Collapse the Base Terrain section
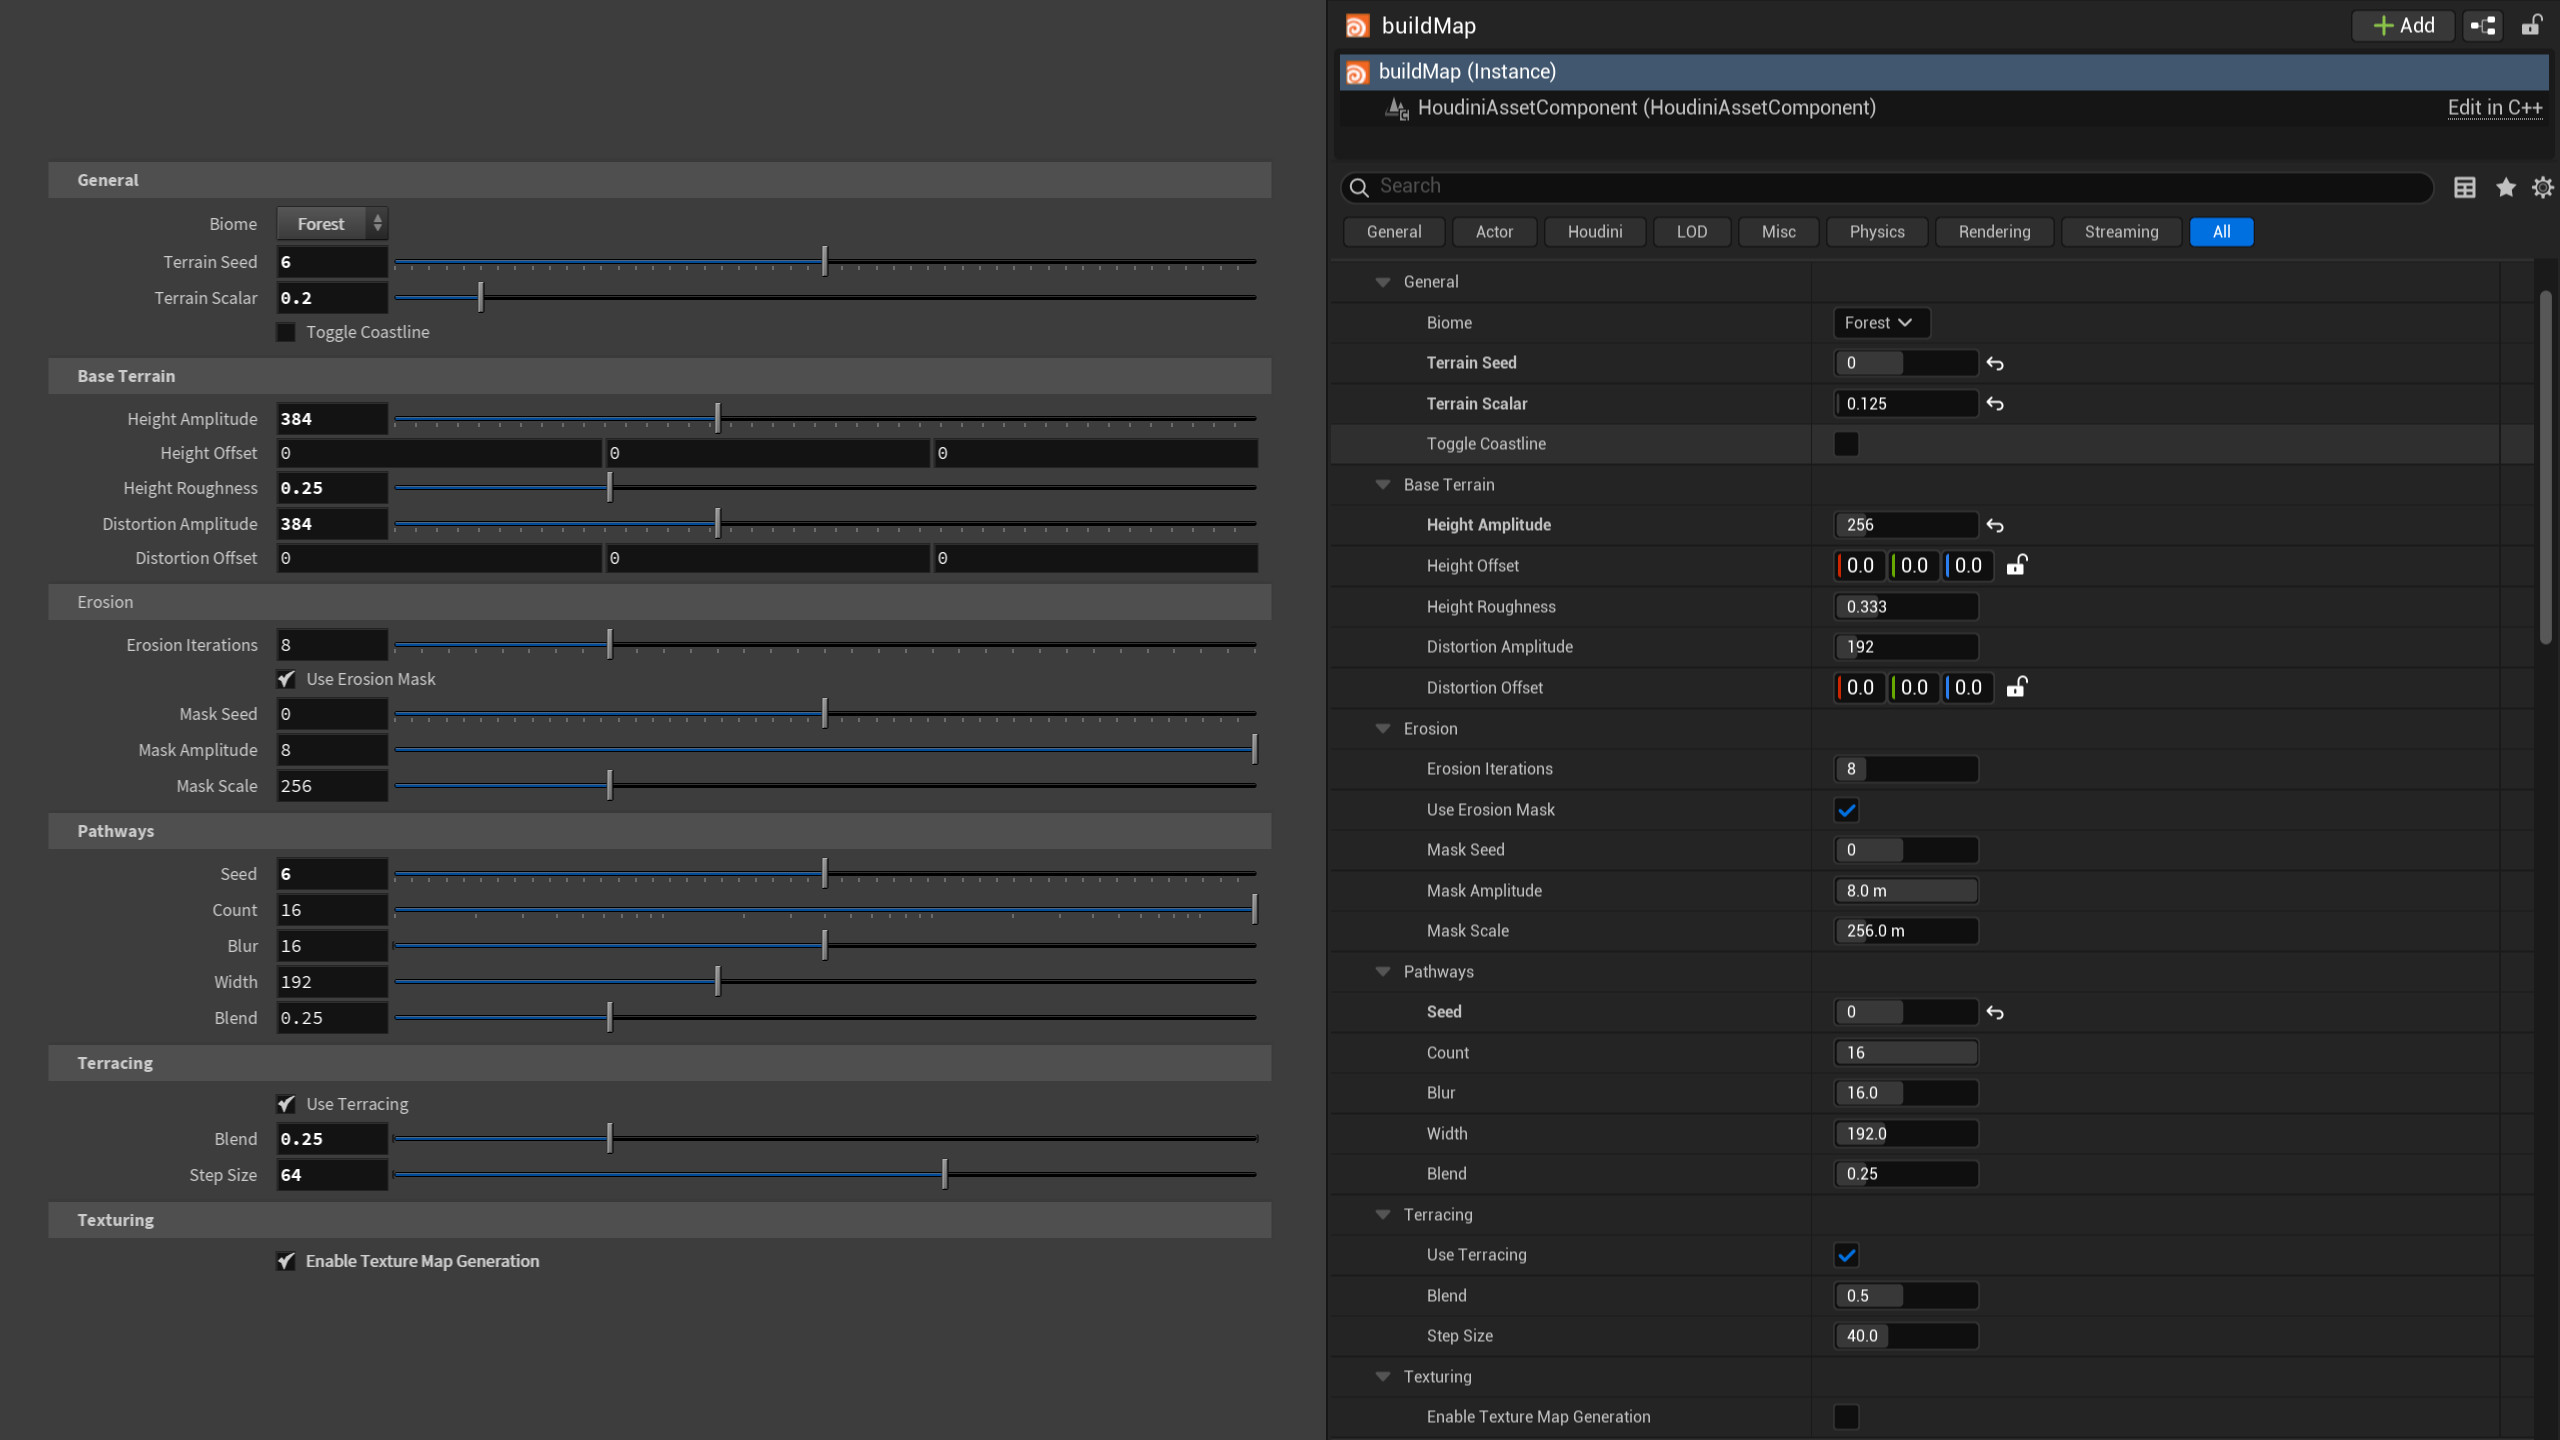Image resolution: width=2560 pixels, height=1440 pixels. pos(1382,484)
